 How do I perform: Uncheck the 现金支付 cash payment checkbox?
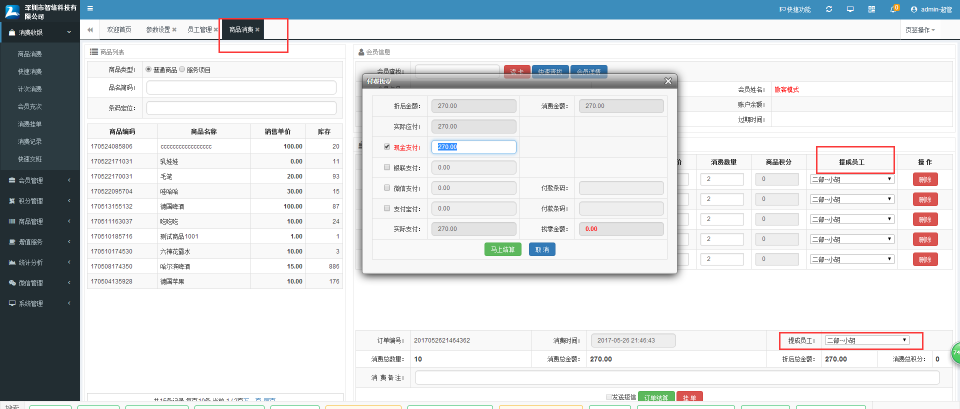point(388,146)
